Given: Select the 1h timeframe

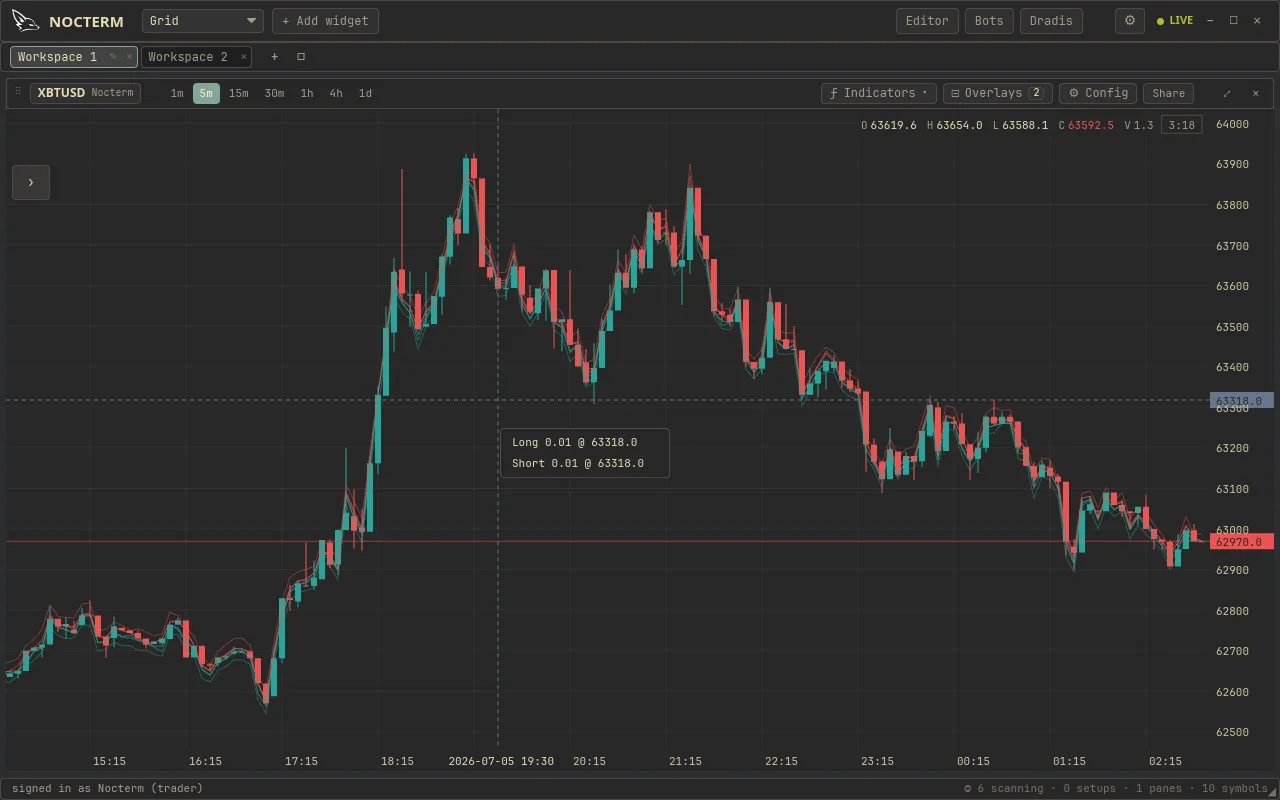Looking at the screenshot, I should tap(307, 93).
